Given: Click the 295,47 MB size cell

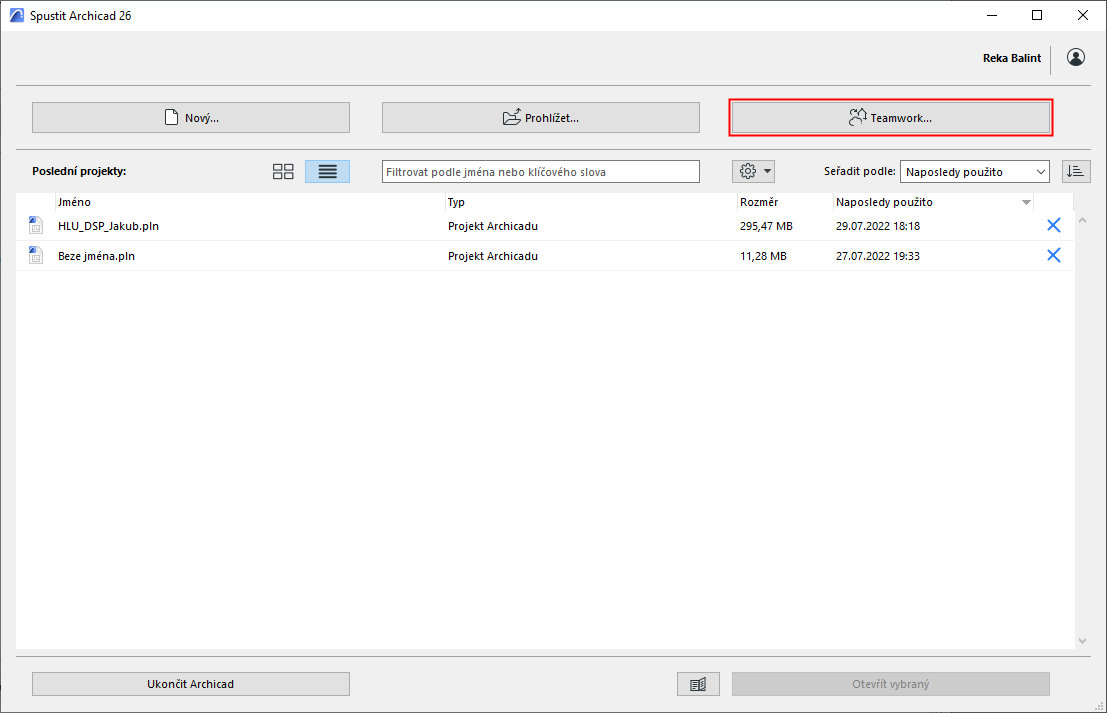Looking at the screenshot, I should click(x=766, y=226).
